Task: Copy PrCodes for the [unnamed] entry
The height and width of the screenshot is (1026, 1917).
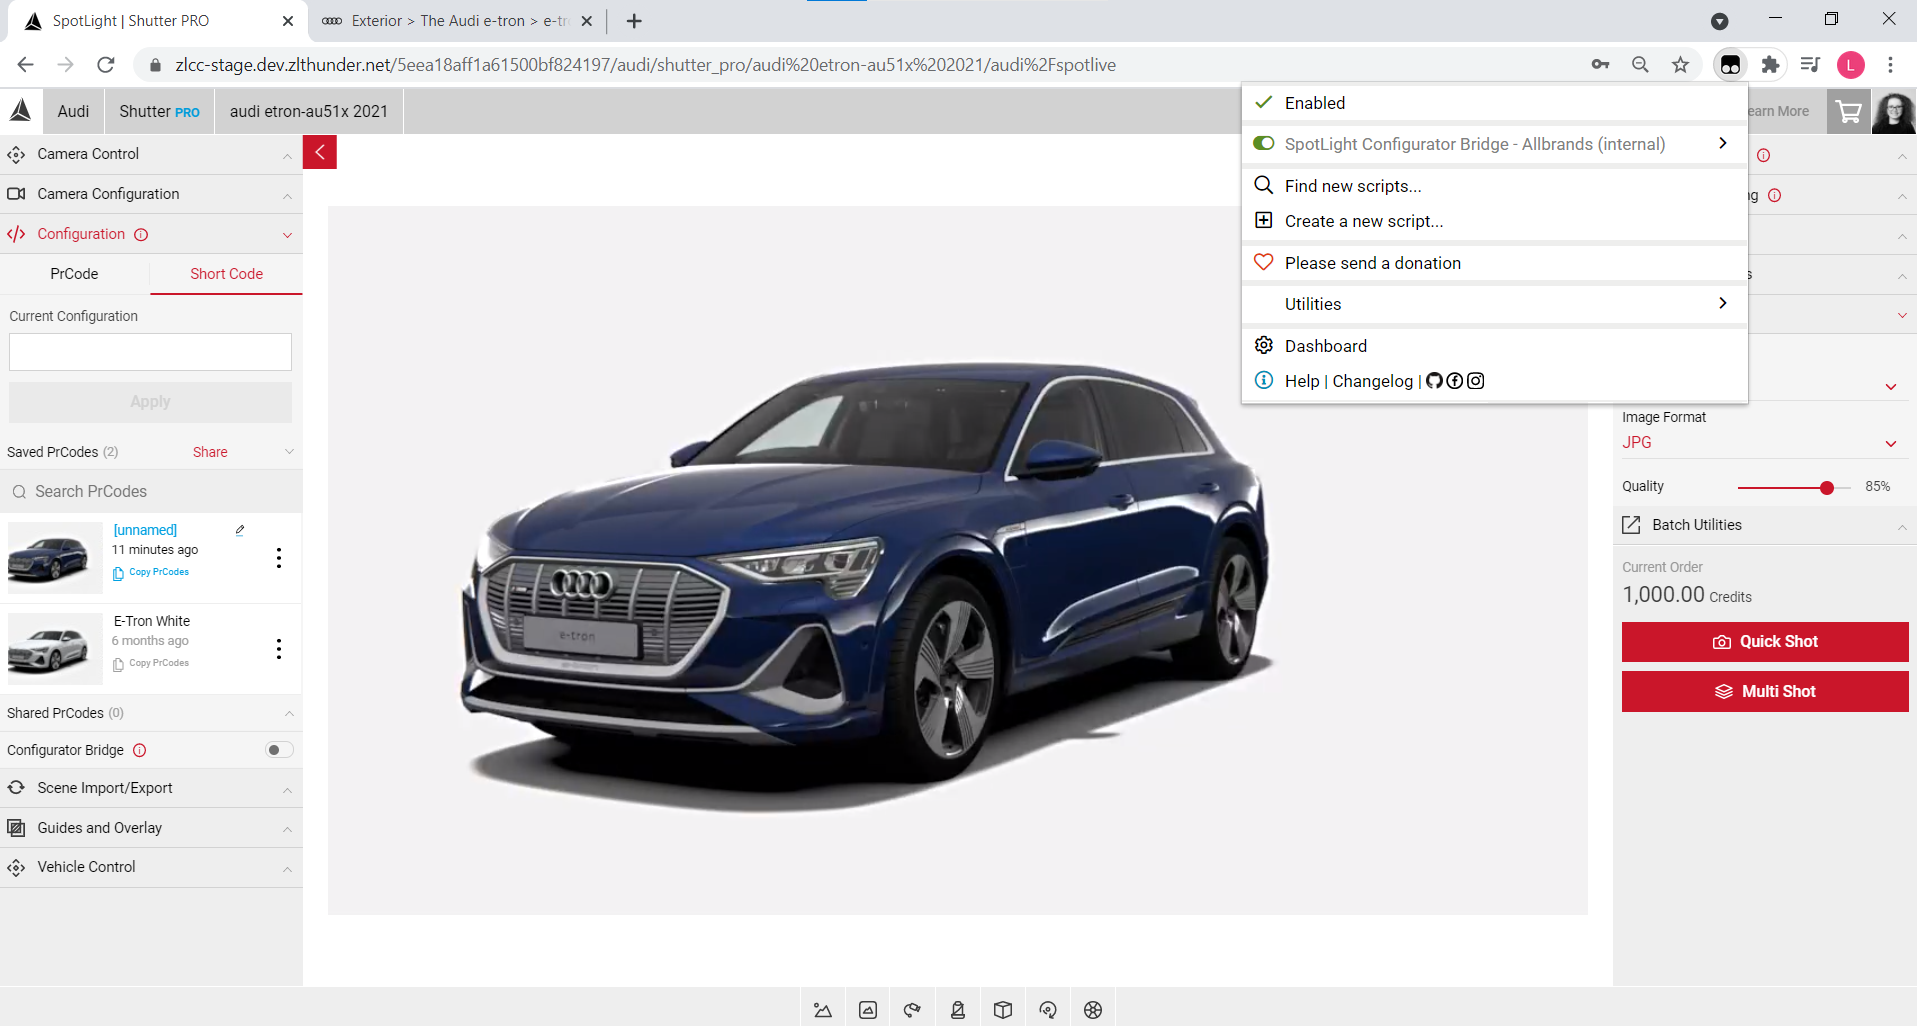Action: (151, 573)
